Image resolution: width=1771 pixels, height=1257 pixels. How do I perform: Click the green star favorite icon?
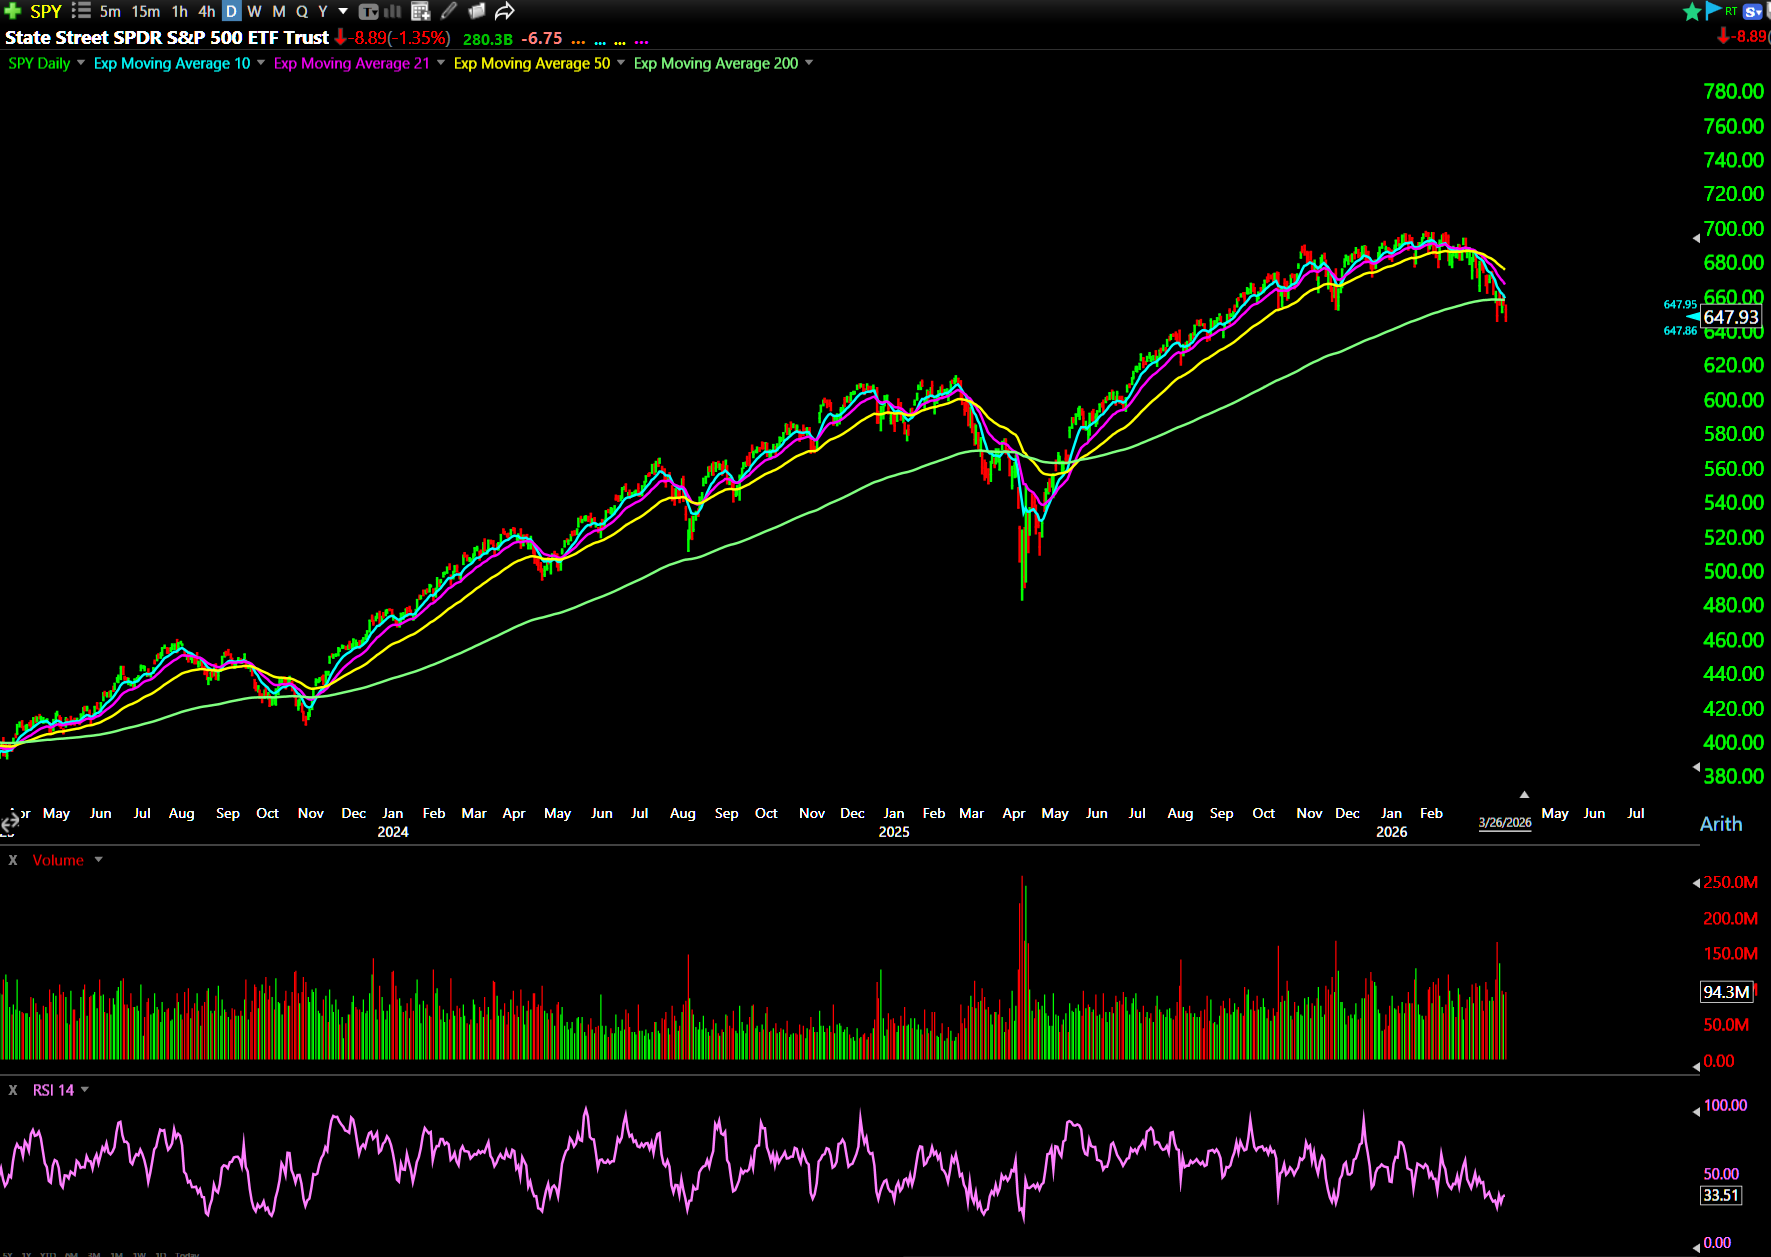click(1691, 11)
